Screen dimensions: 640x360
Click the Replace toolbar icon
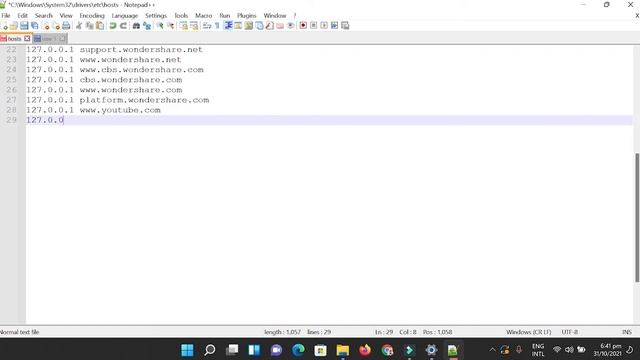[x=147, y=26]
